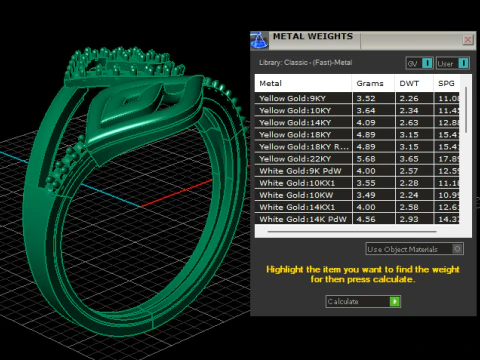The width and height of the screenshot is (480, 360).
Task: Click the SPG column header
Action: tap(447, 83)
